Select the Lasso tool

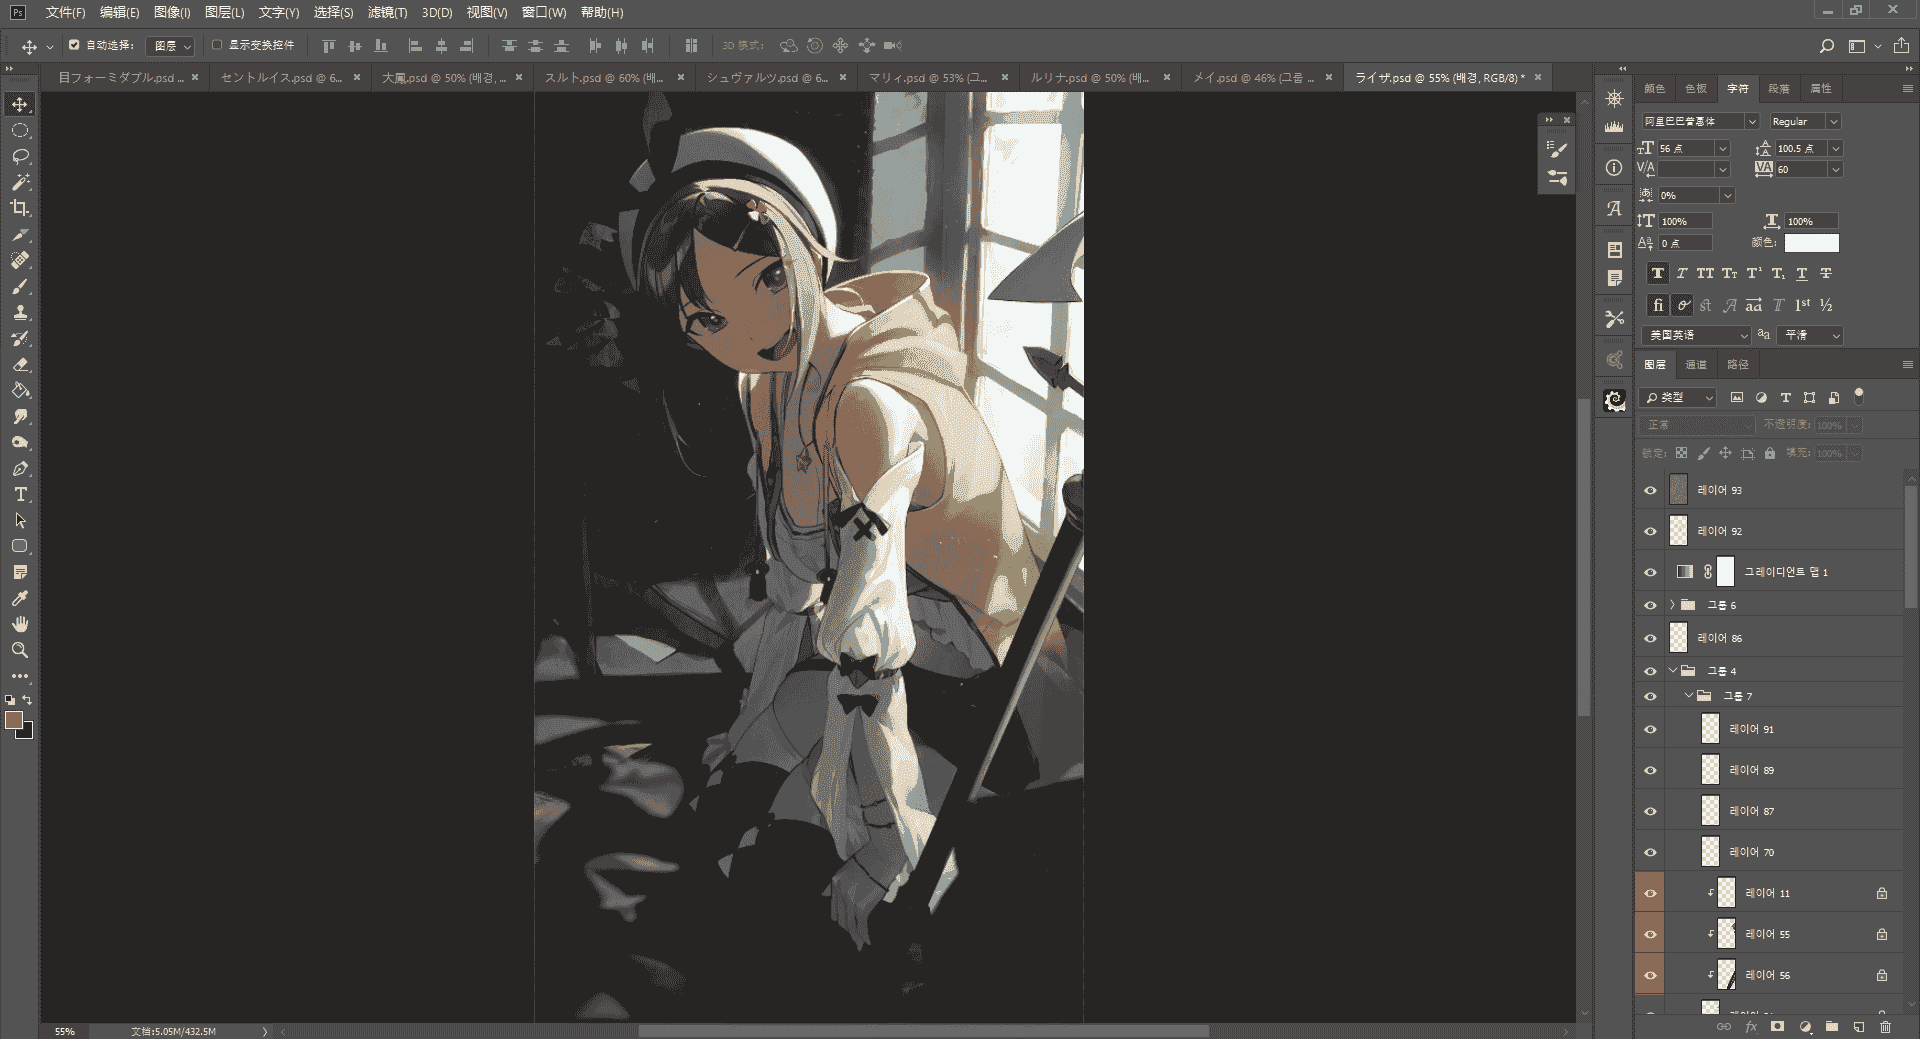[20, 157]
